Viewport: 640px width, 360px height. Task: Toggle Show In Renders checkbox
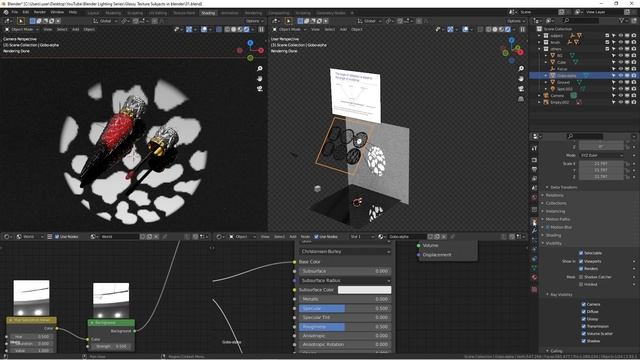(581, 269)
